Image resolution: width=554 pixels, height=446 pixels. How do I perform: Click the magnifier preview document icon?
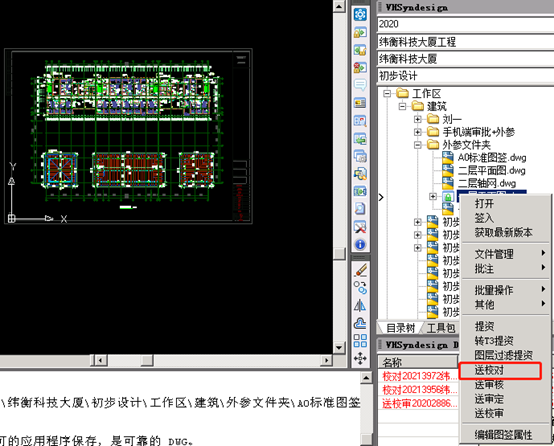(360, 209)
